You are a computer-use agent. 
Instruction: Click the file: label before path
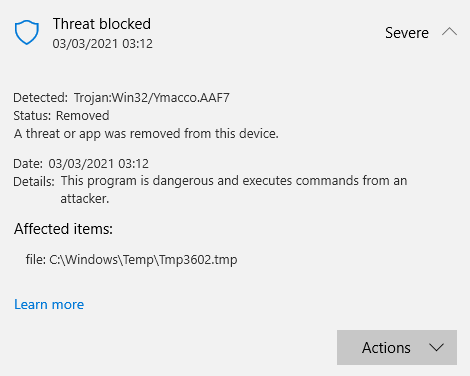[x=36, y=259]
